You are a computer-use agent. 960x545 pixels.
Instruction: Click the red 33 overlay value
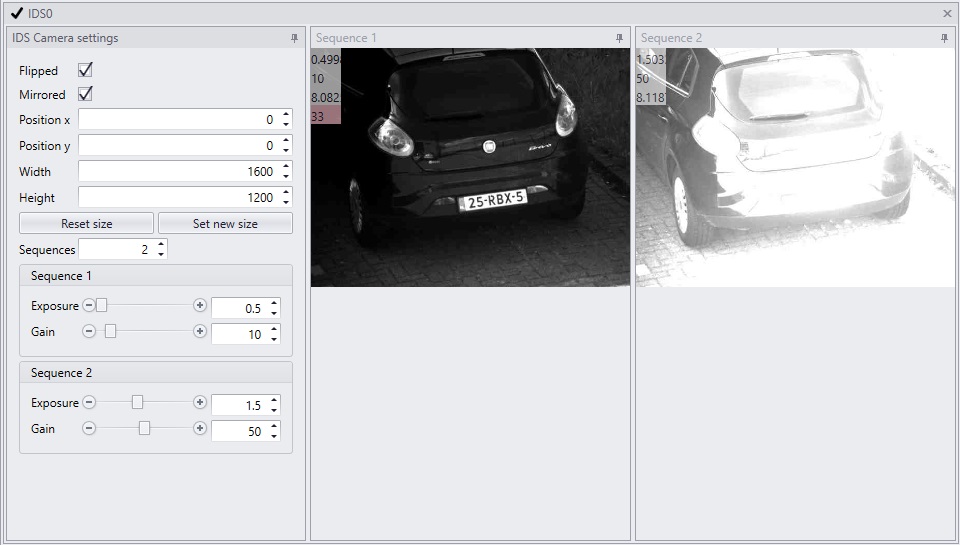(326, 116)
